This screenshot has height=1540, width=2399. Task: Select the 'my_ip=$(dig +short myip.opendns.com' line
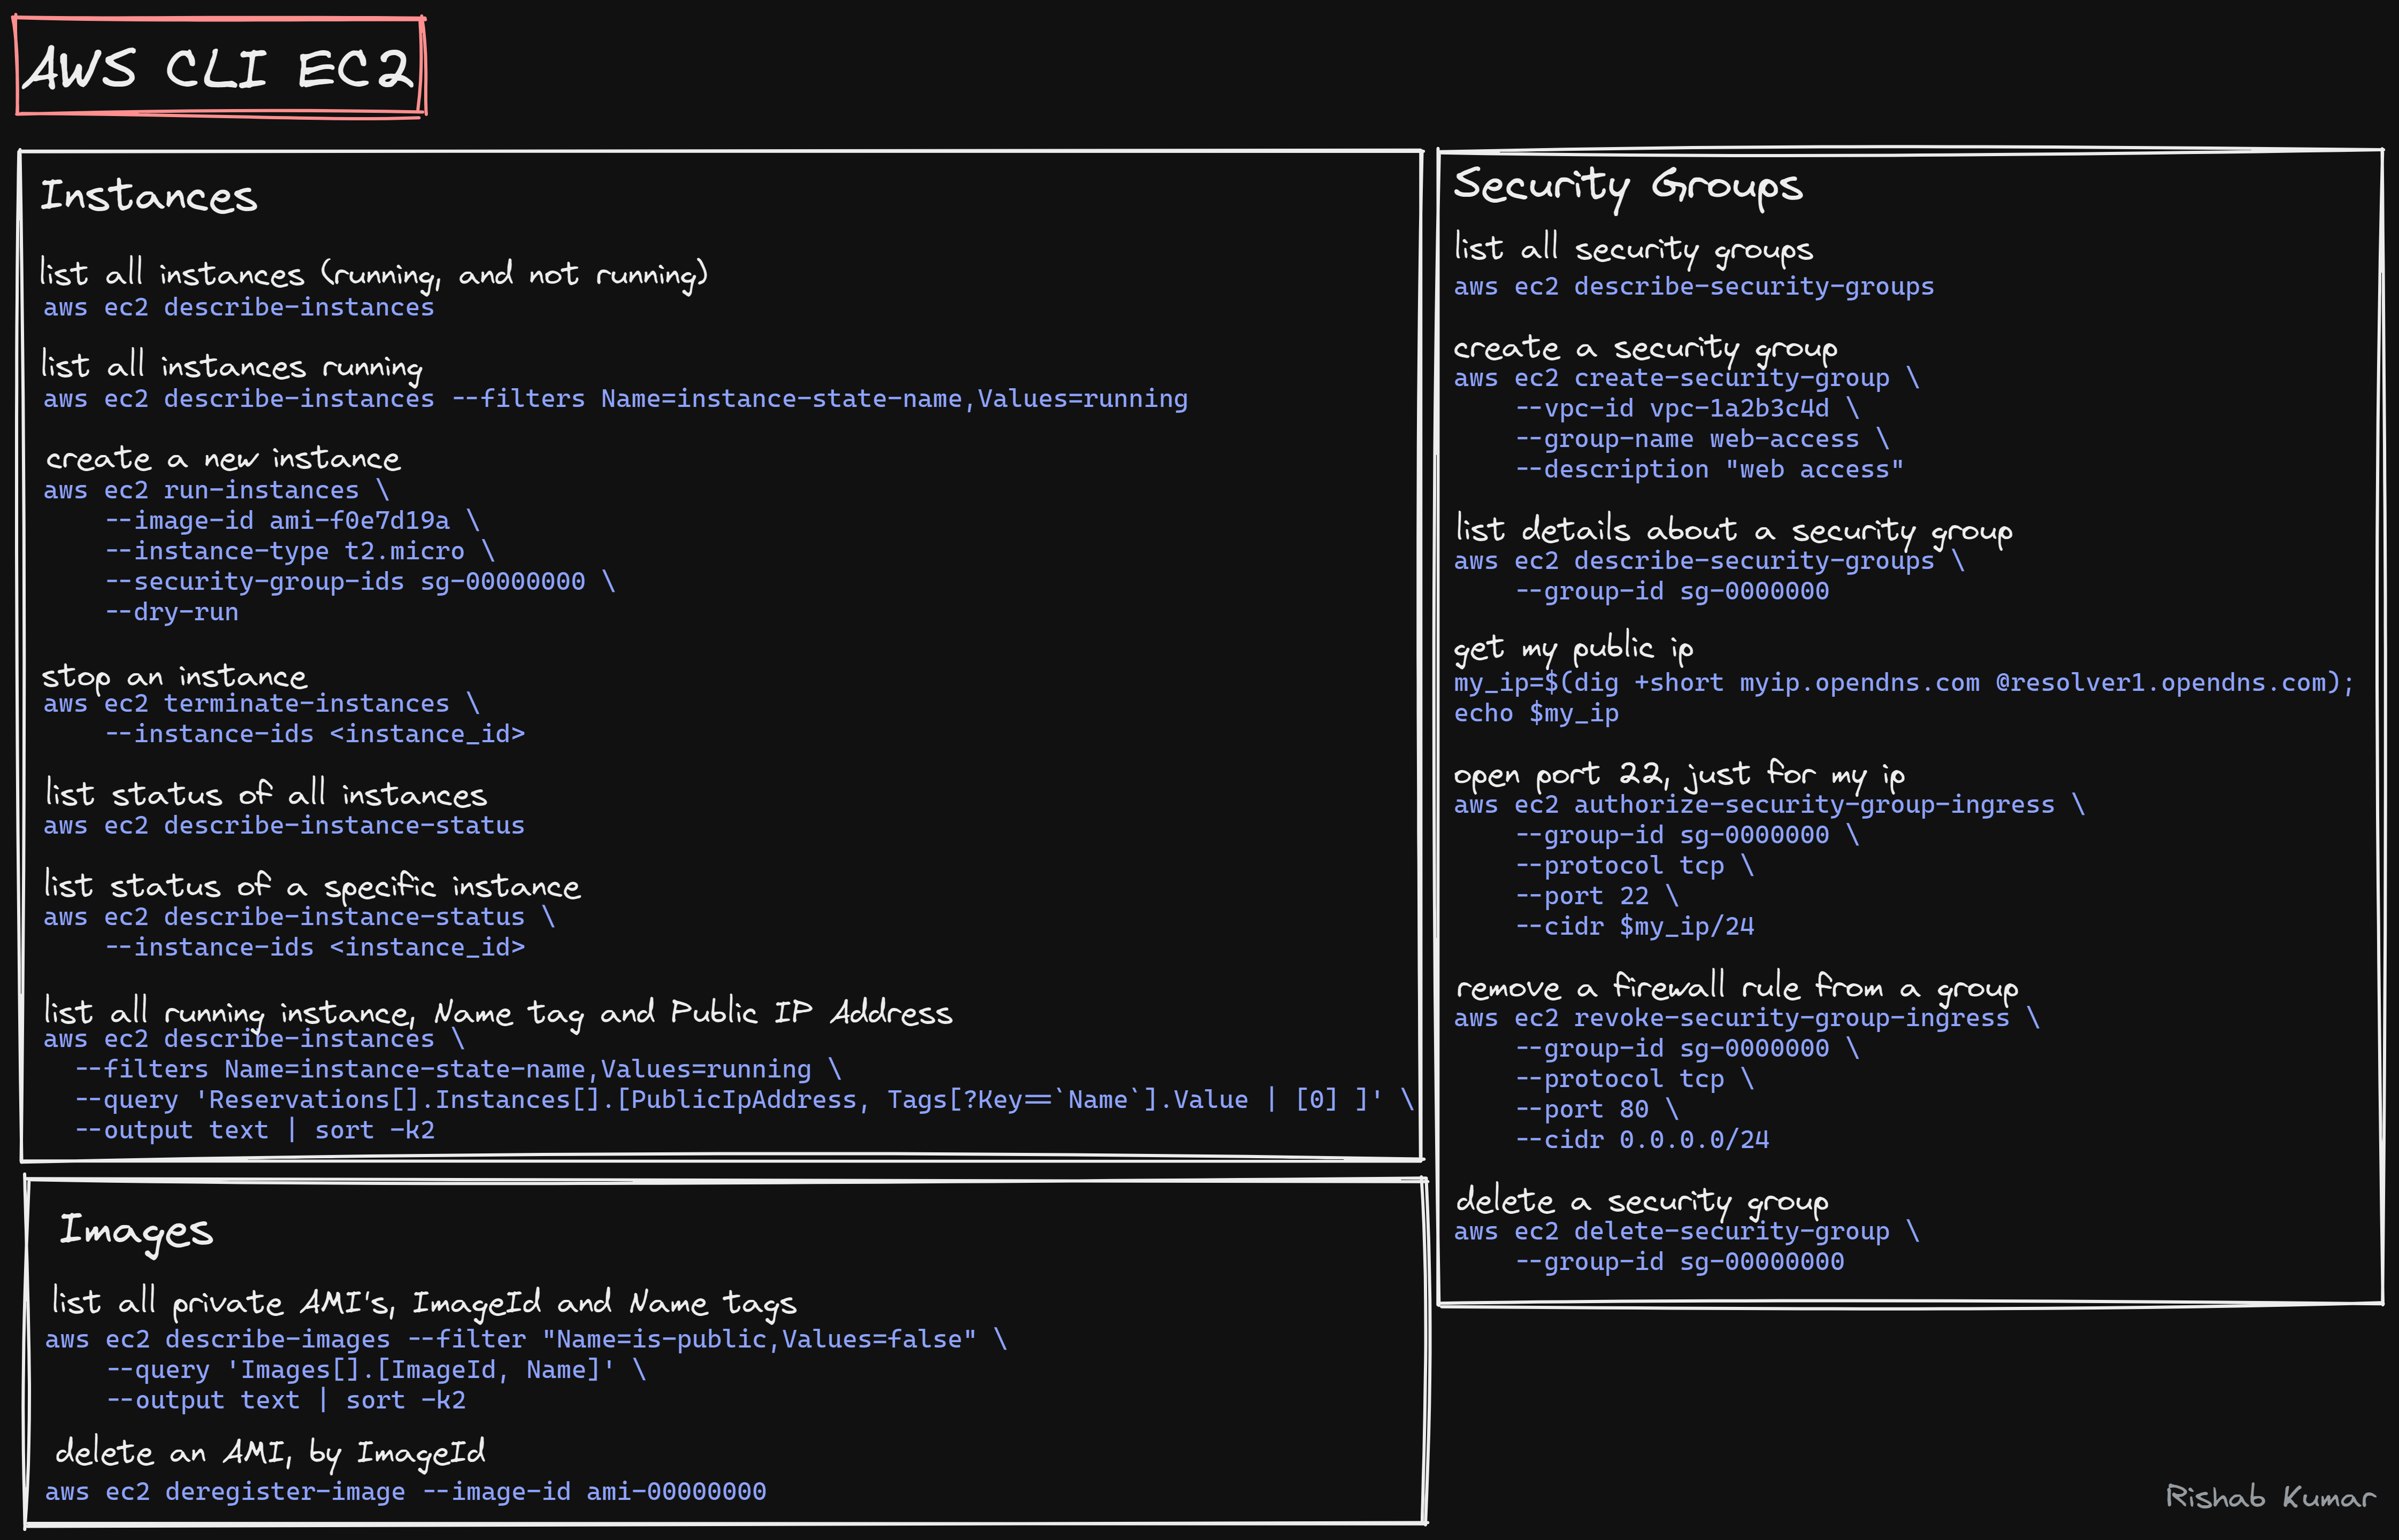point(1904,683)
